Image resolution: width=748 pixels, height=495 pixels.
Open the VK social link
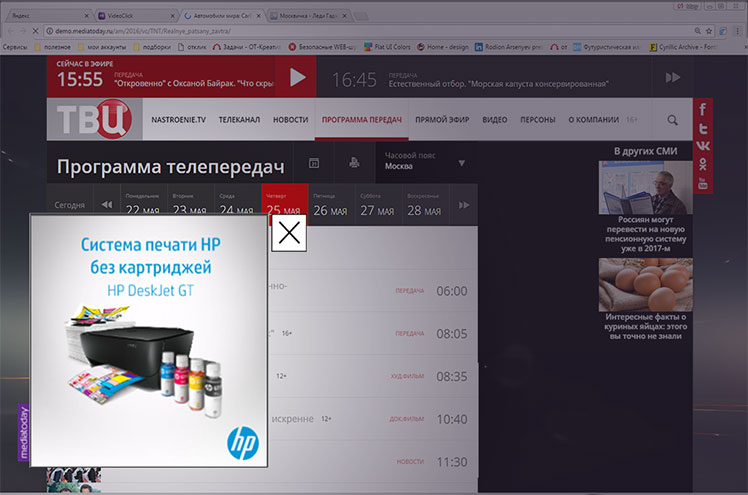[703, 146]
